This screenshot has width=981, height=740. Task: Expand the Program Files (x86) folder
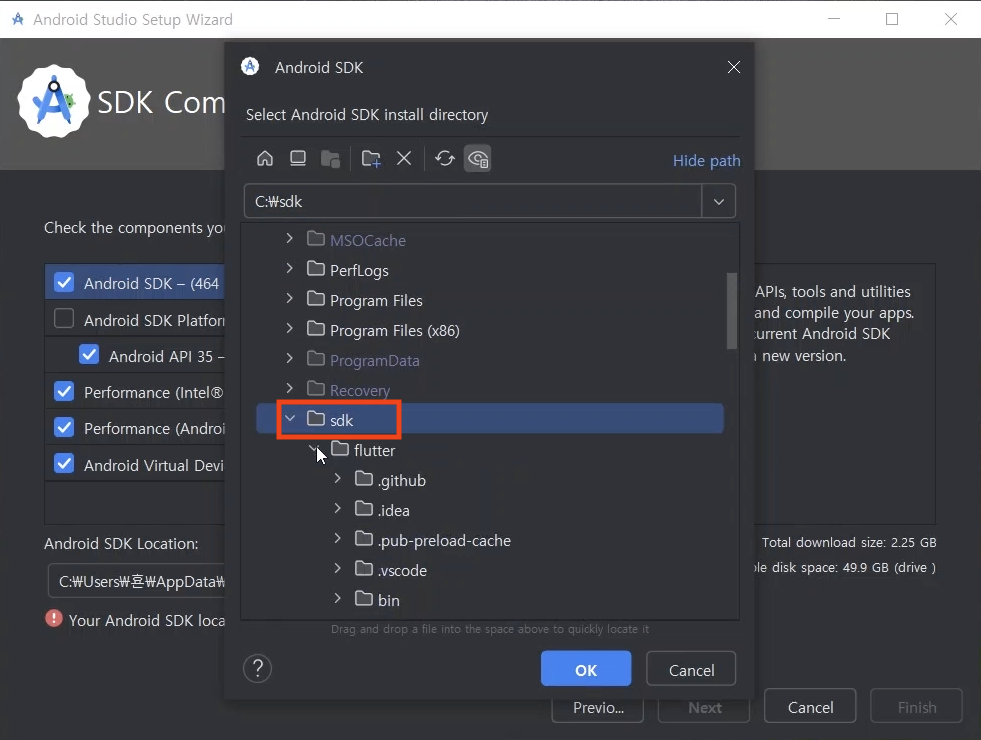[289, 328]
